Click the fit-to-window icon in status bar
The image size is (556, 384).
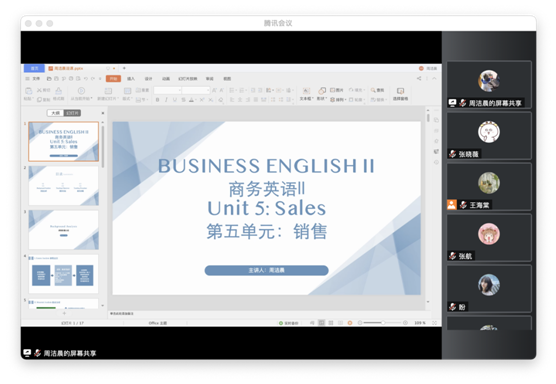click(x=434, y=323)
